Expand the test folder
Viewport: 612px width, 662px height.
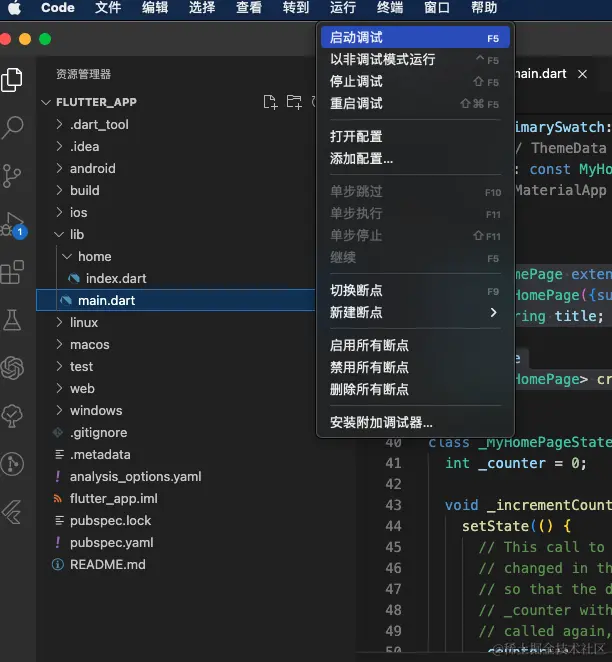tap(60, 366)
